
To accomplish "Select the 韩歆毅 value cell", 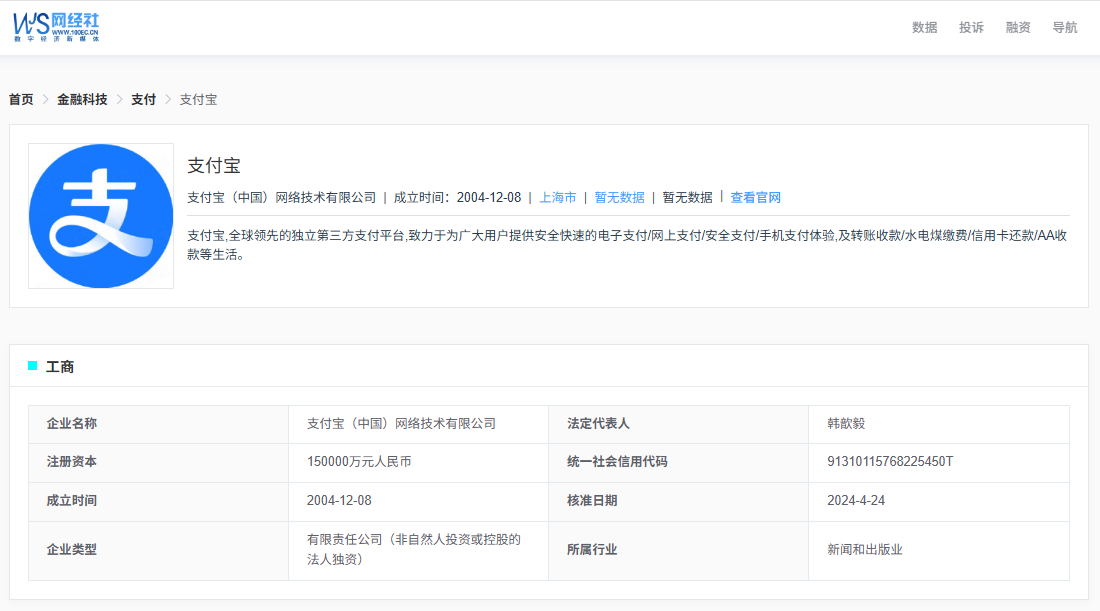I will click(x=939, y=424).
